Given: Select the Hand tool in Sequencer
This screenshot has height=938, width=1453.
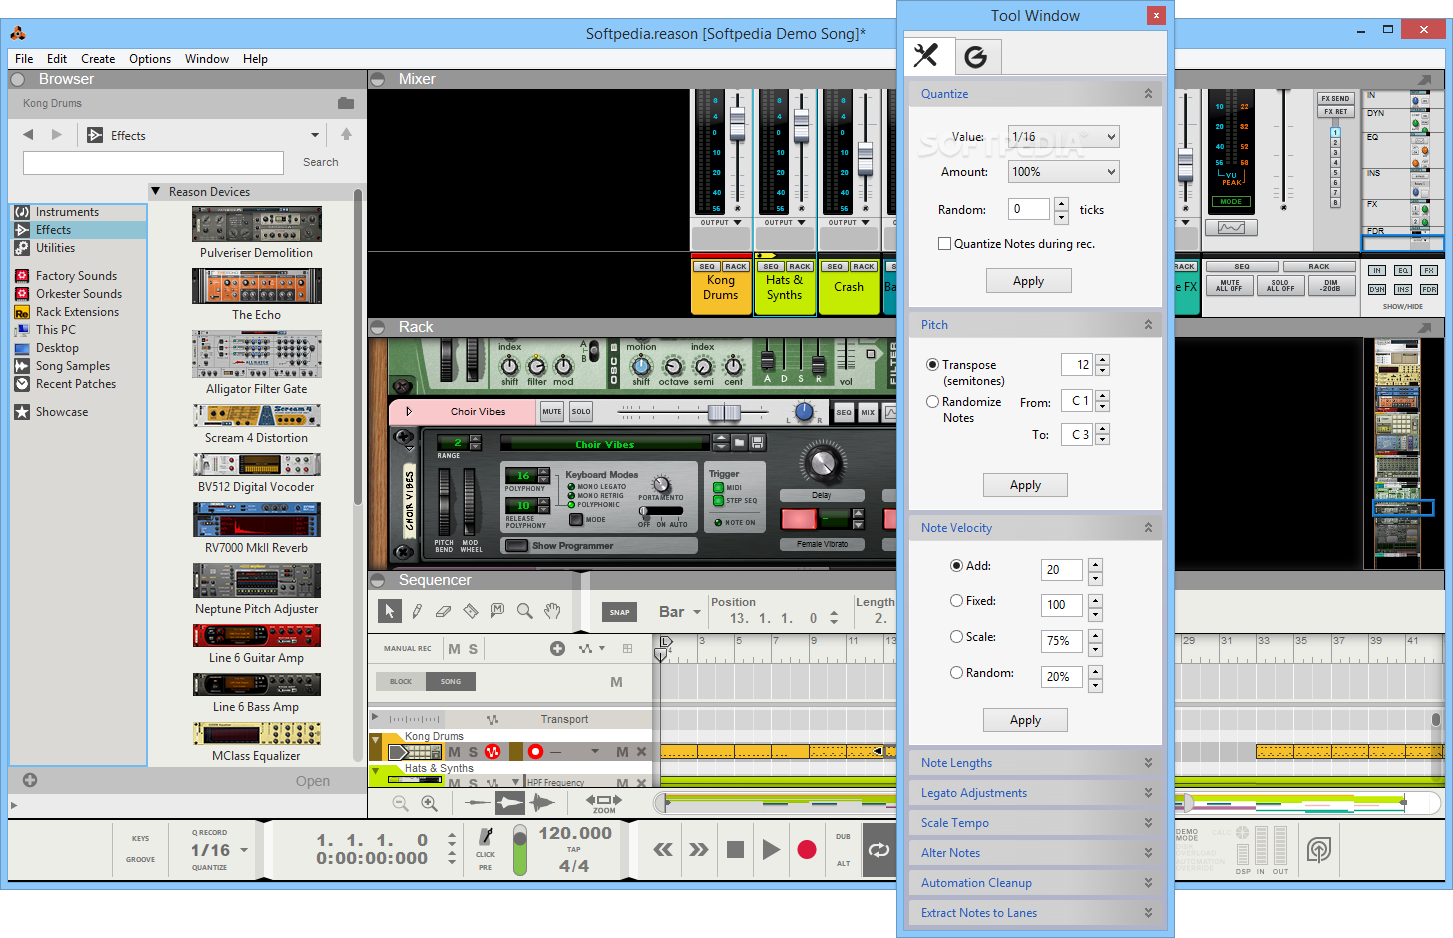Looking at the screenshot, I should (552, 611).
